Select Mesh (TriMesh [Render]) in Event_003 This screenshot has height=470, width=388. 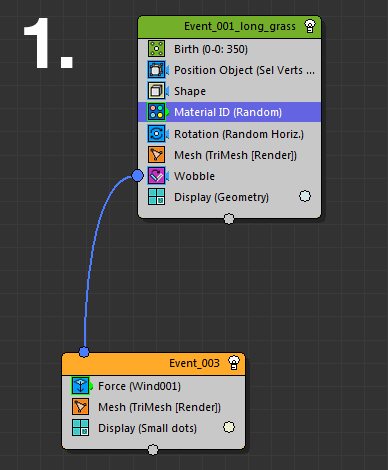pos(159,407)
